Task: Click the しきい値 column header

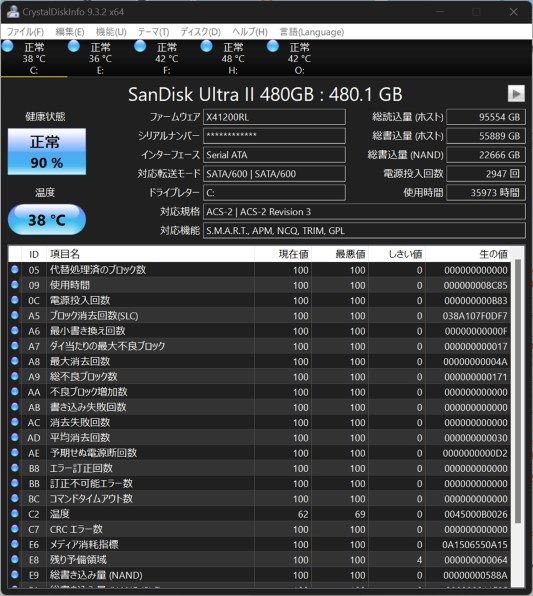Action: tap(397, 254)
